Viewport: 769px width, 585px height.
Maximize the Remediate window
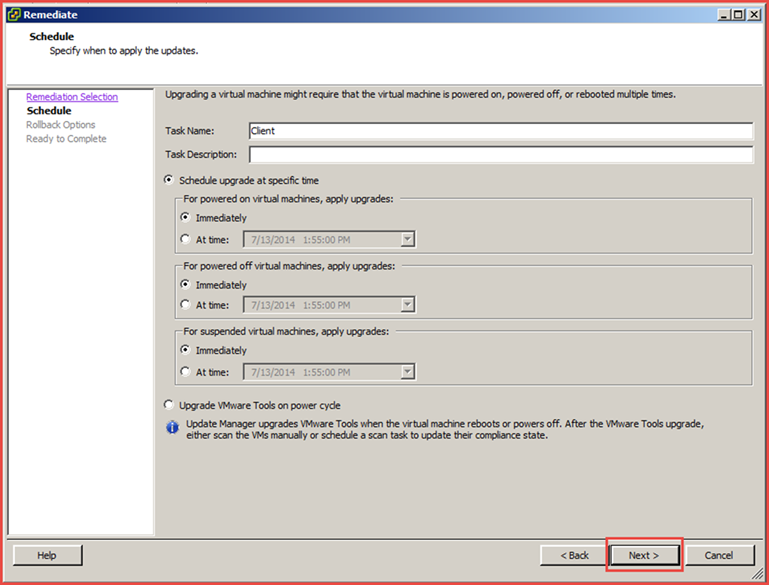point(739,15)
